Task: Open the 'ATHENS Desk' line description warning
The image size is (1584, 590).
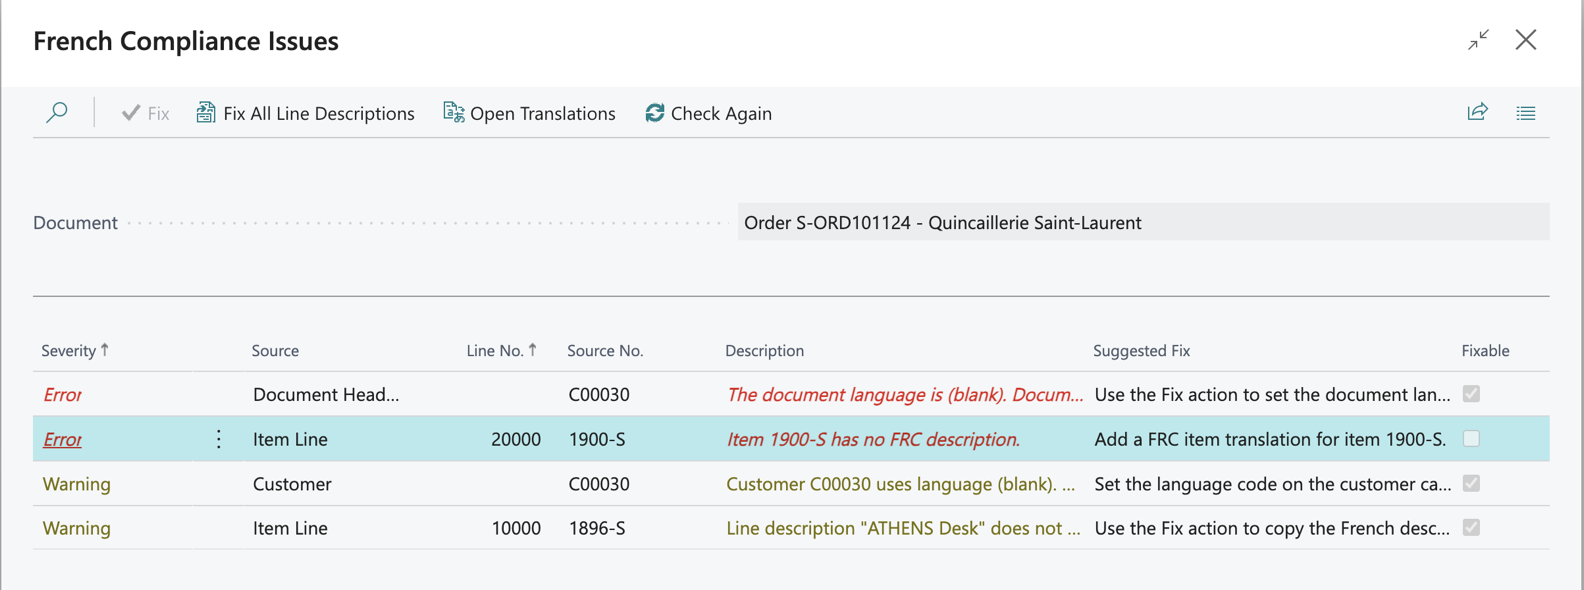Action: click(903, 527)
